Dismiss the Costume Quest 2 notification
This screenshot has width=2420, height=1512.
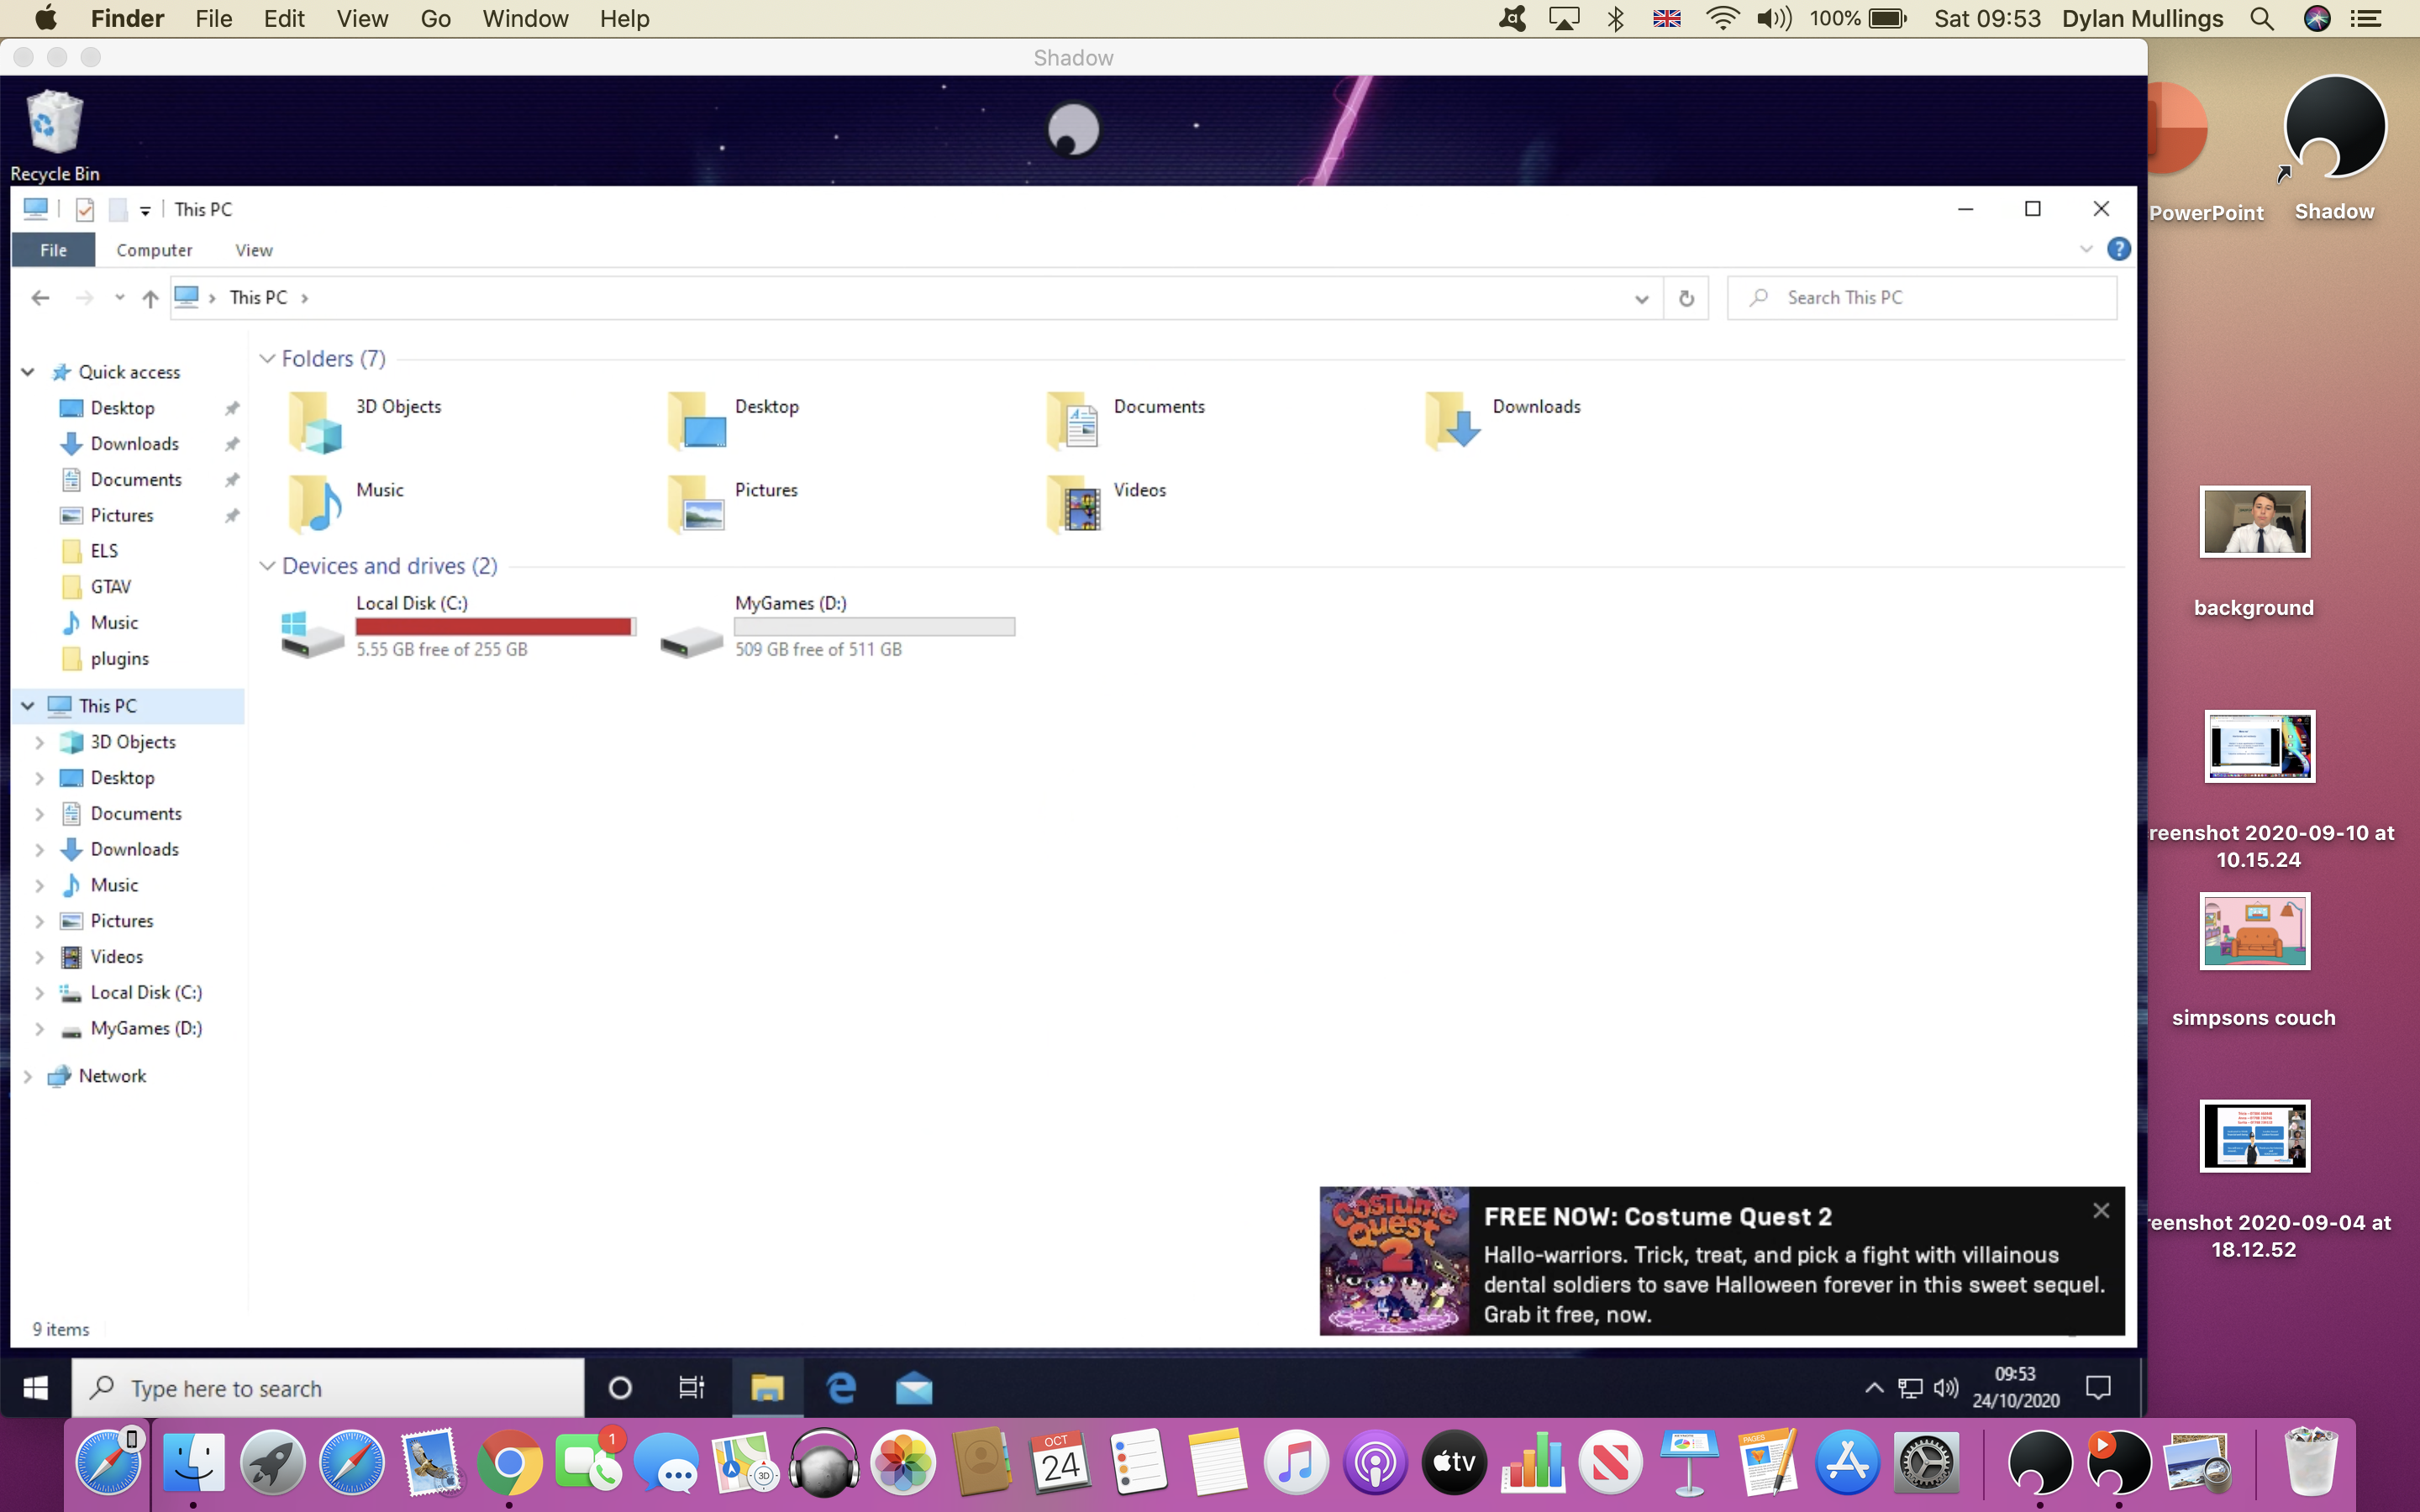[2101, 1211]
